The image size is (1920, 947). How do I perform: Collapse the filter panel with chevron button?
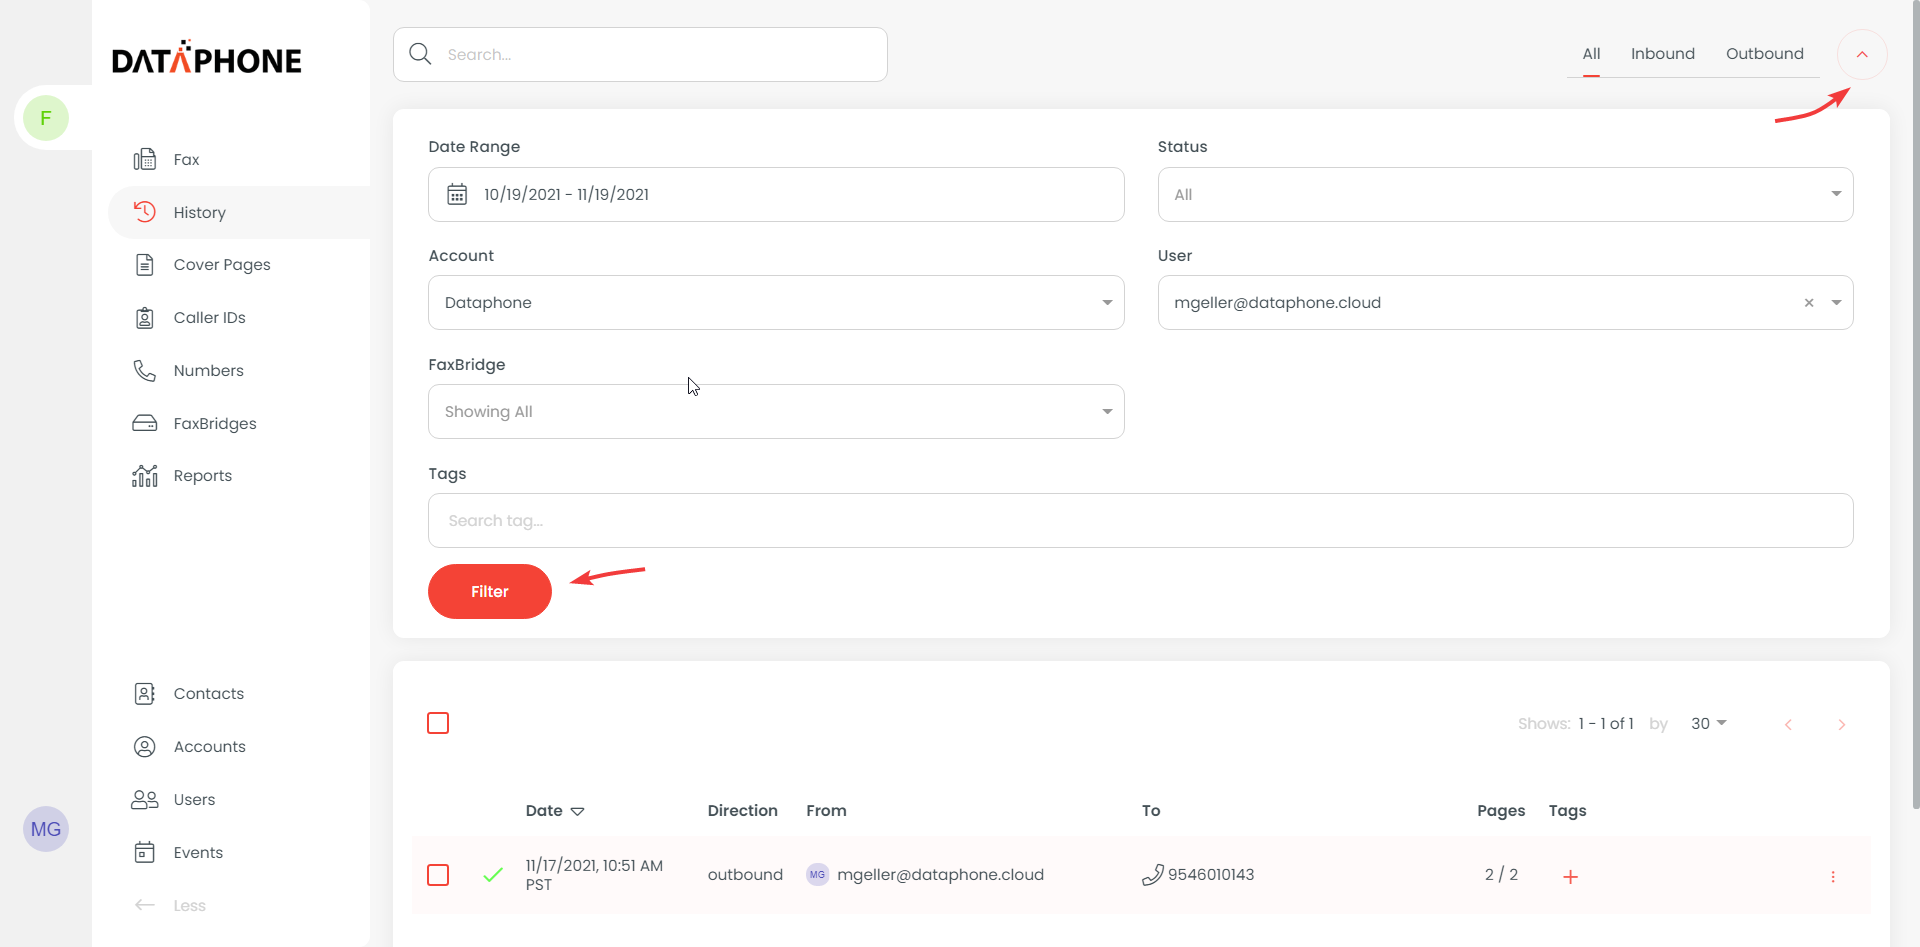pos(1861,55)
